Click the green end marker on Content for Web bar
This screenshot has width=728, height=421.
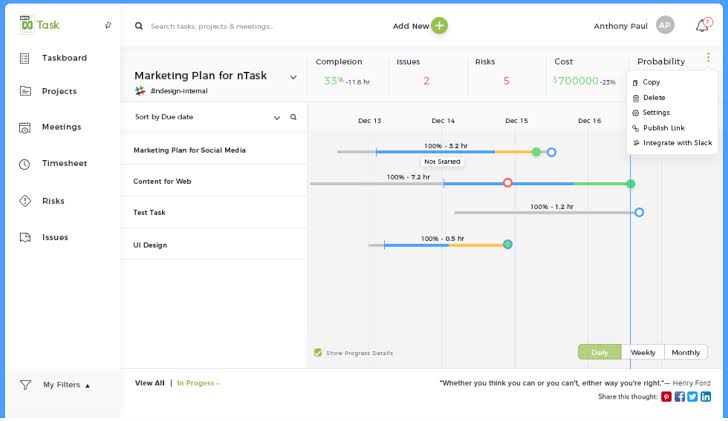pos(630,184)
